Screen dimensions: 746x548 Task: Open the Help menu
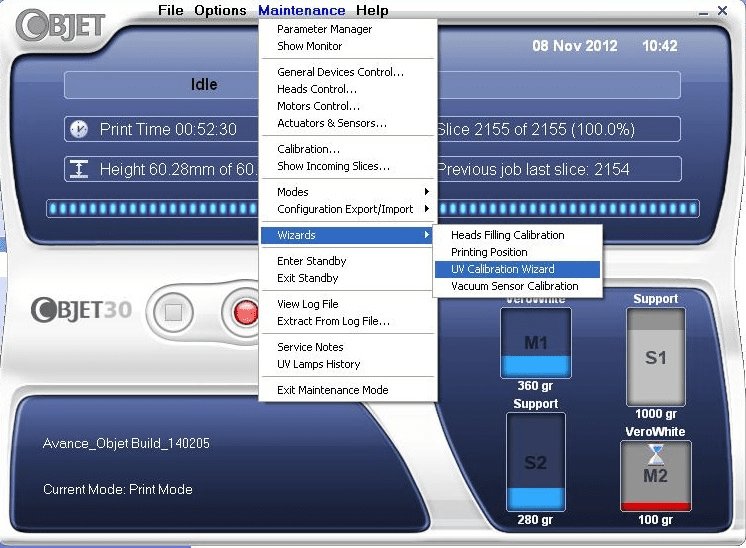tap(372, 10)
